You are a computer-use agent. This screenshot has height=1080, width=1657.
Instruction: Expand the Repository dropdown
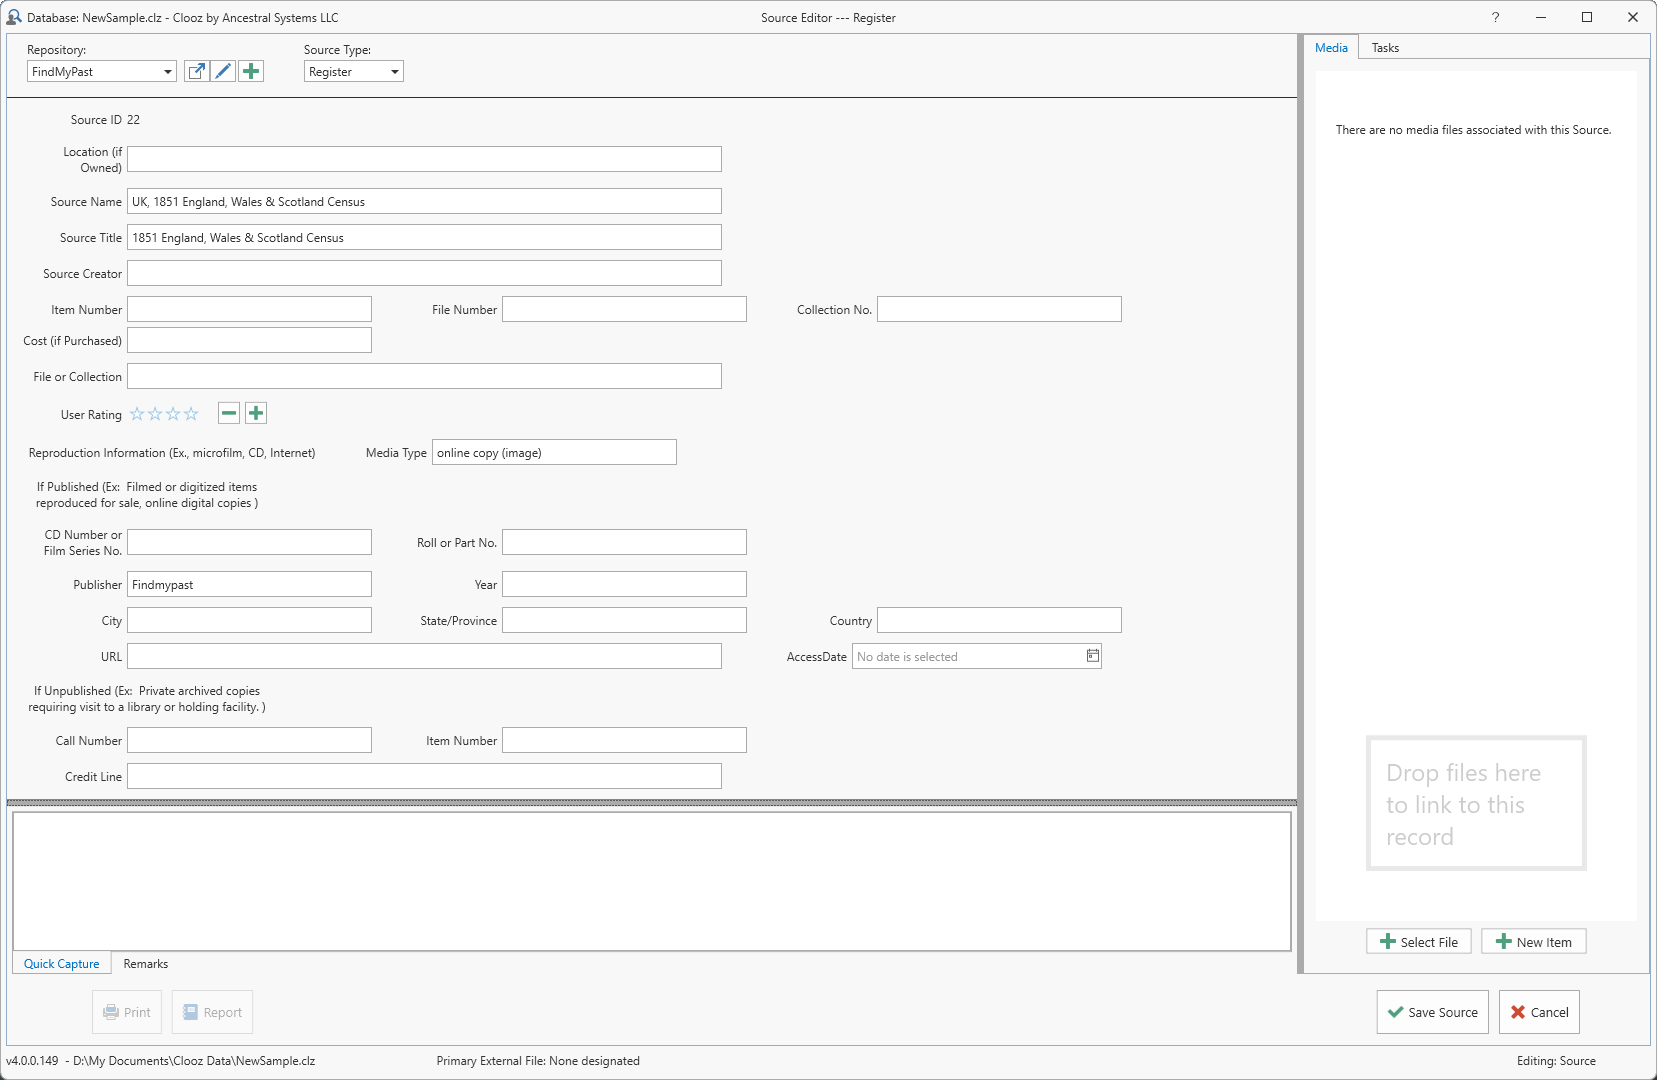coord(167,72)
